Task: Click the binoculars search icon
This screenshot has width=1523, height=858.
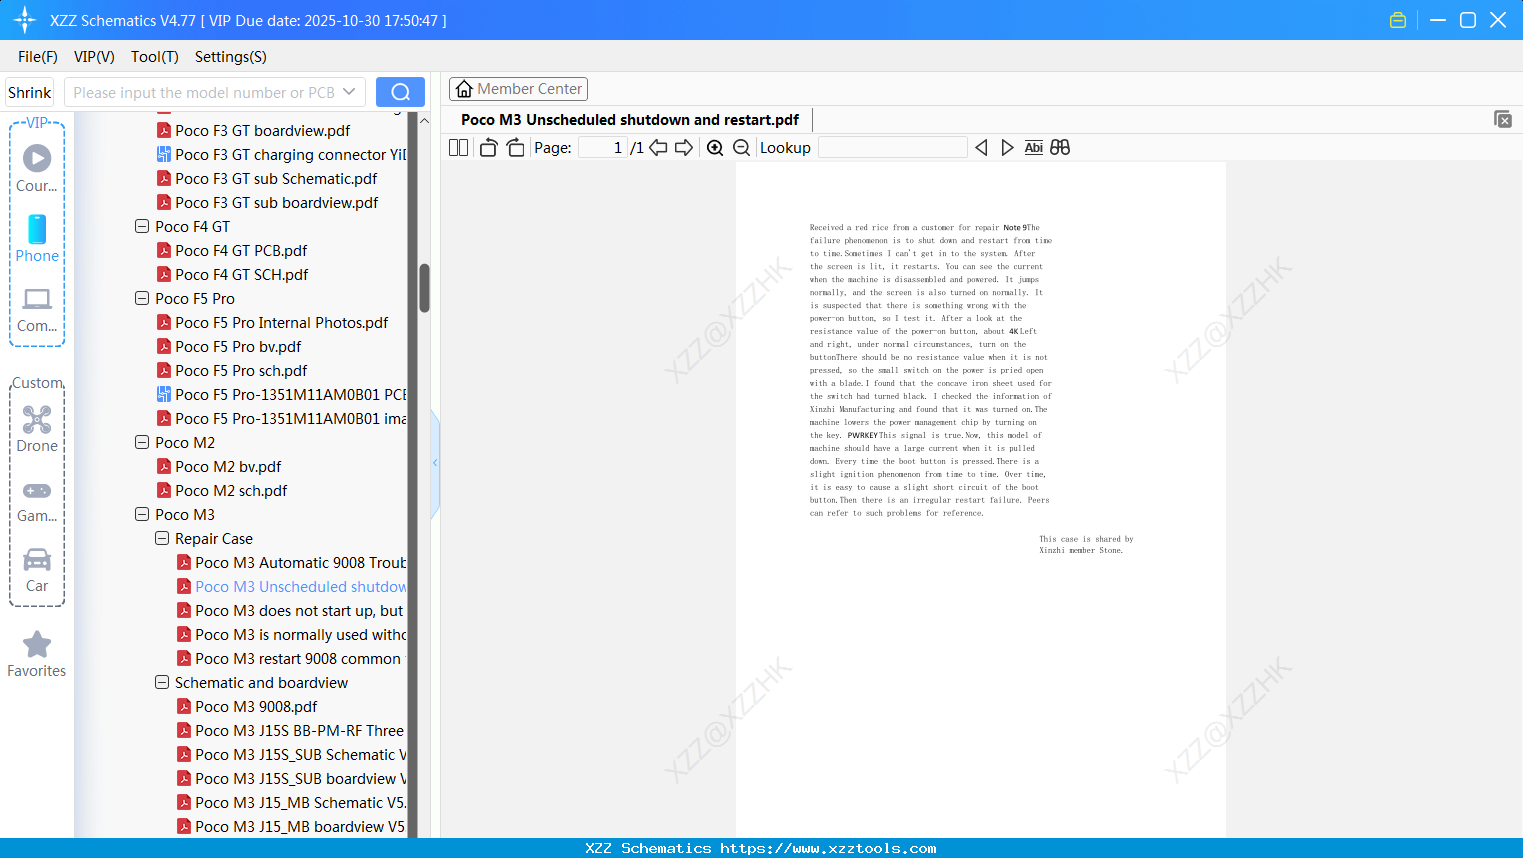Action: (x=1060, y=148)
